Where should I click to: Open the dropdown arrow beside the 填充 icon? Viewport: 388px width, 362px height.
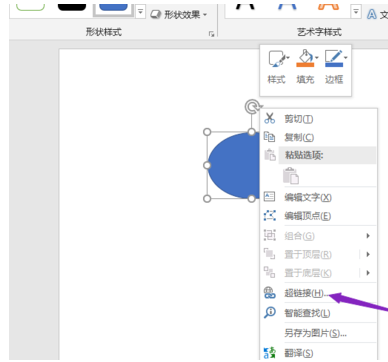317,58
